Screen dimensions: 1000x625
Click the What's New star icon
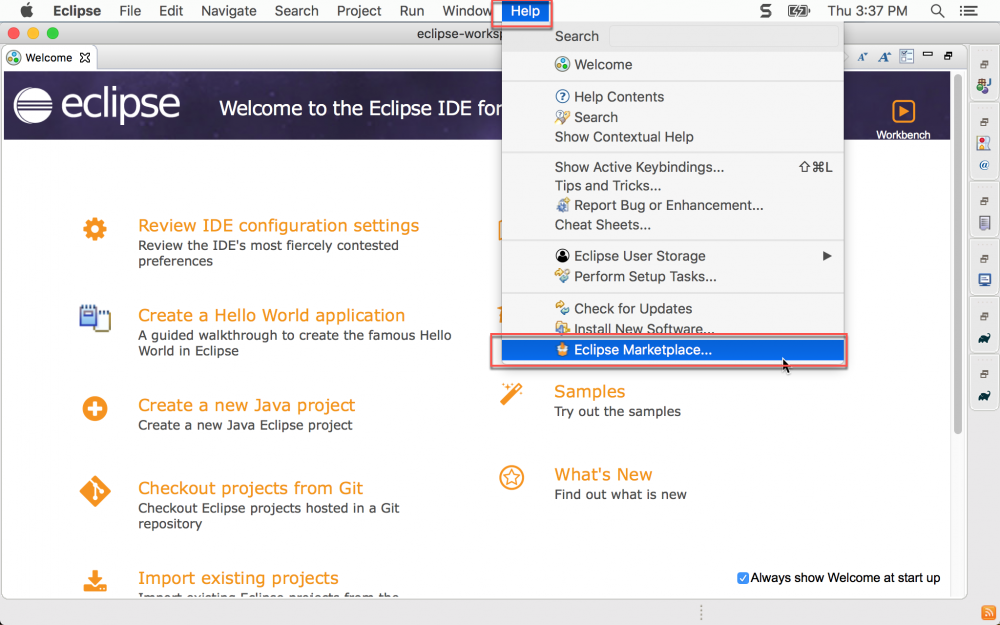click(512, 478)
